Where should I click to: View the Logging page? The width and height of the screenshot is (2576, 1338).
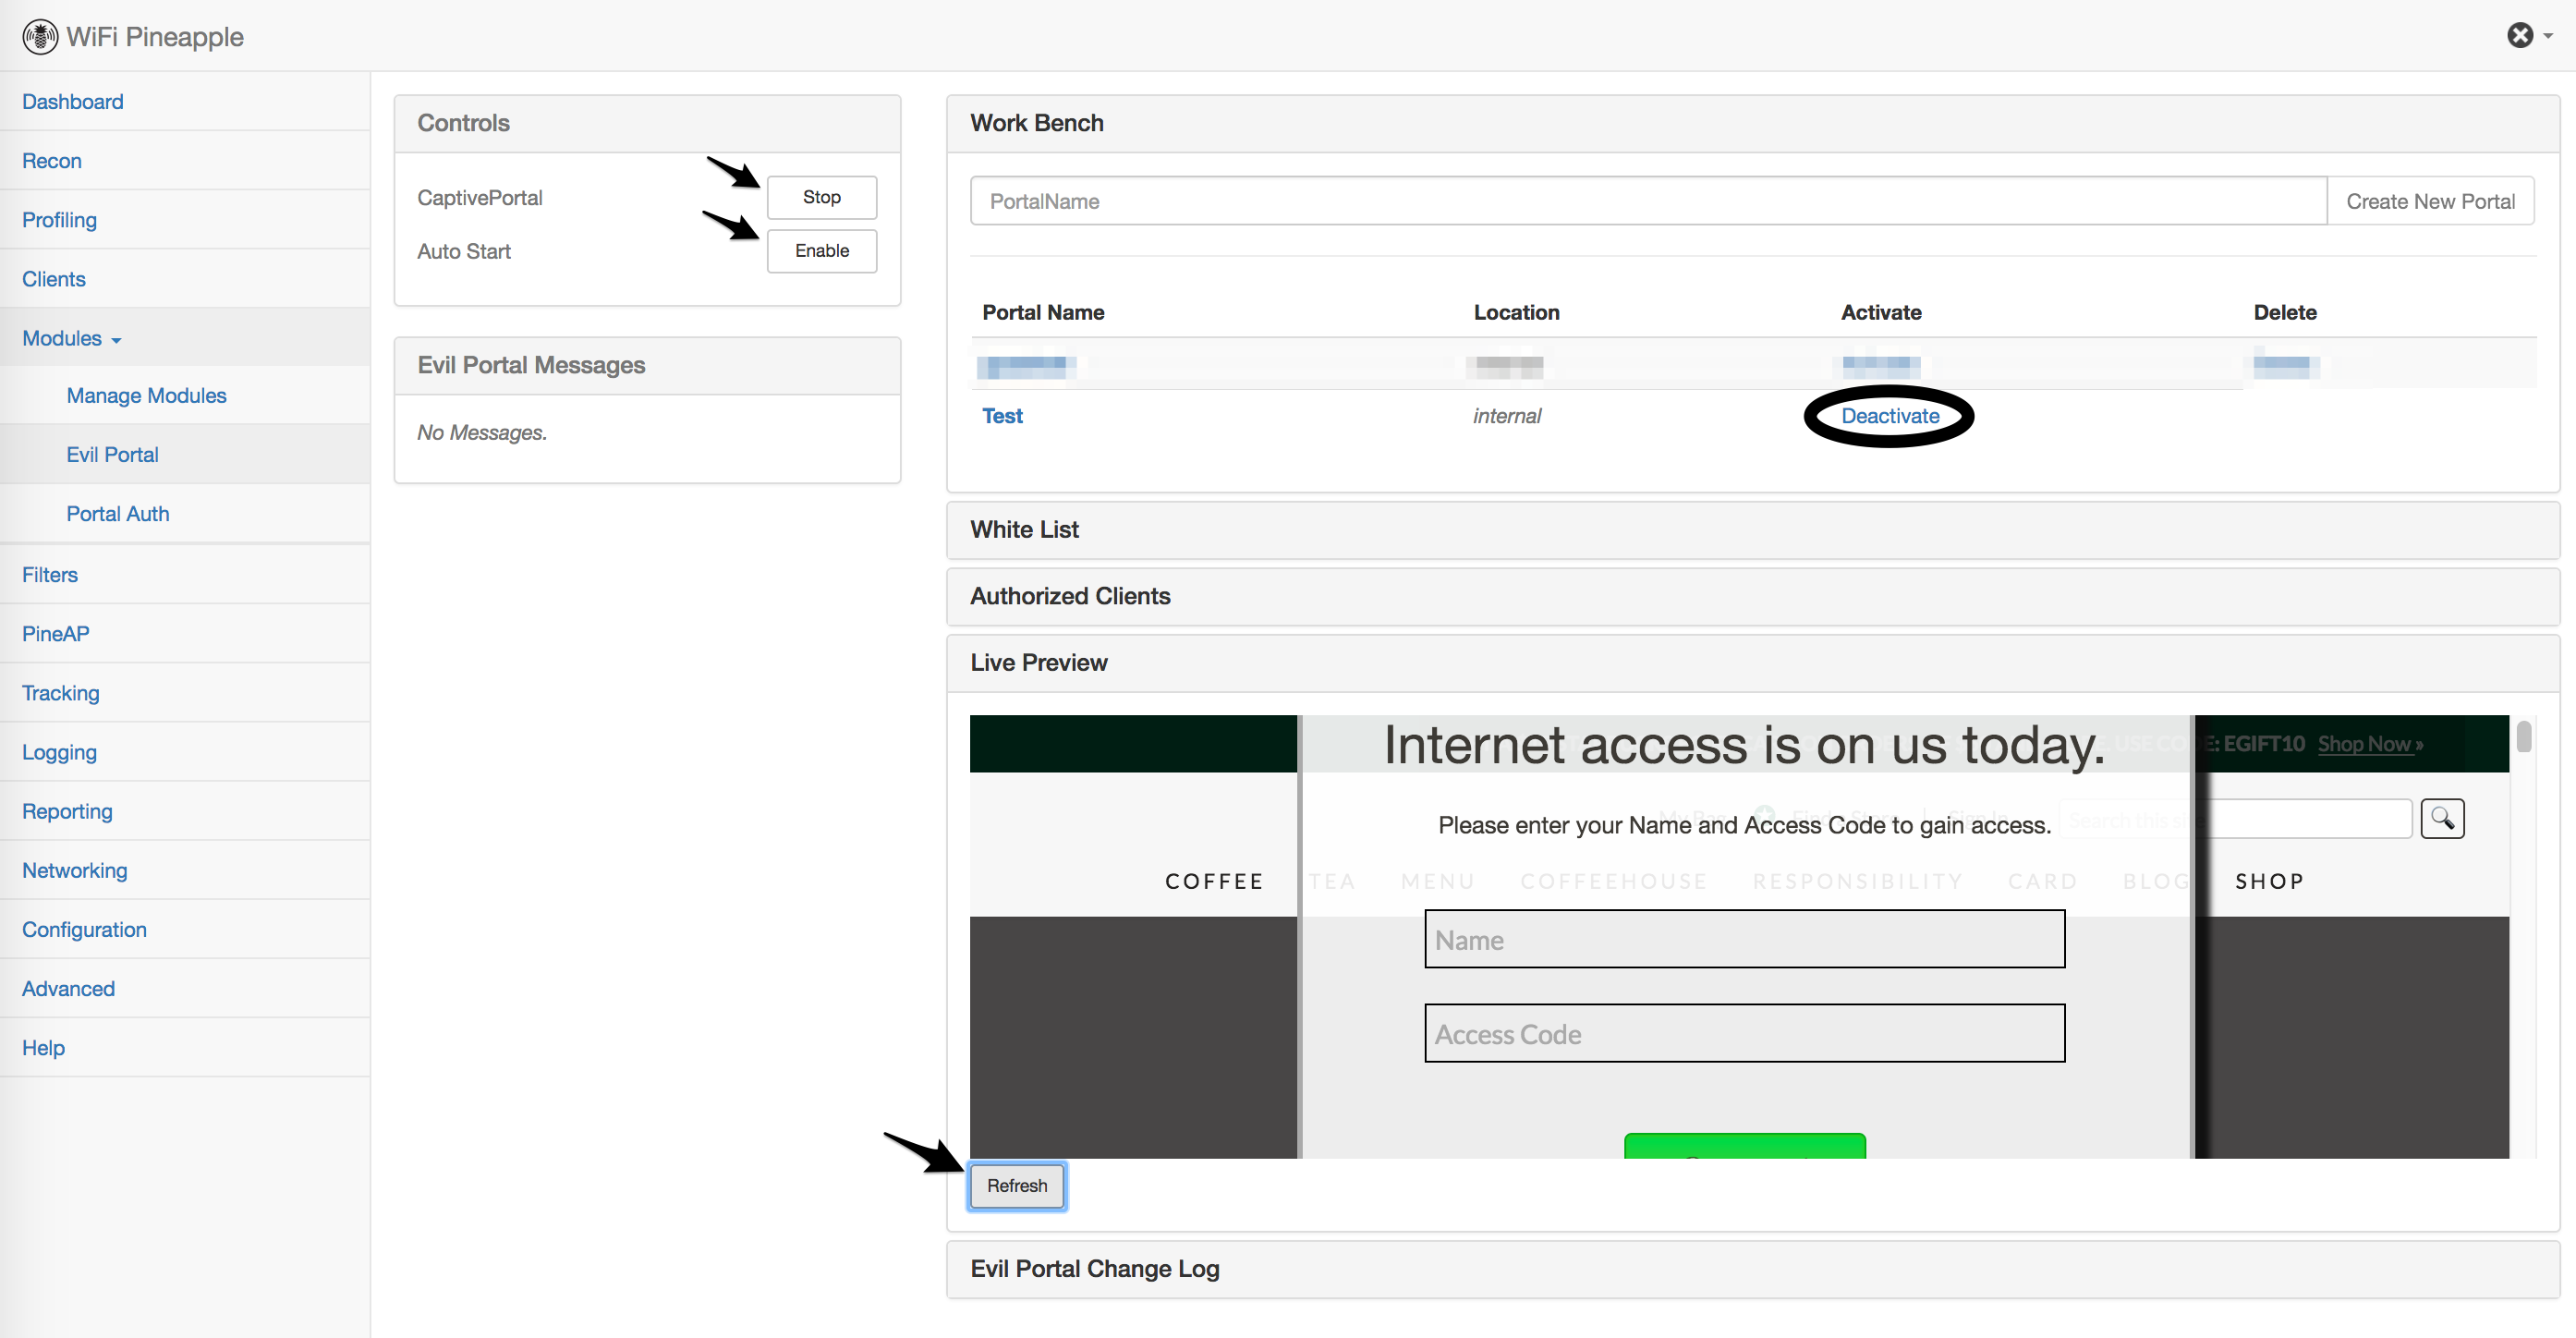(x=59, y=751)
